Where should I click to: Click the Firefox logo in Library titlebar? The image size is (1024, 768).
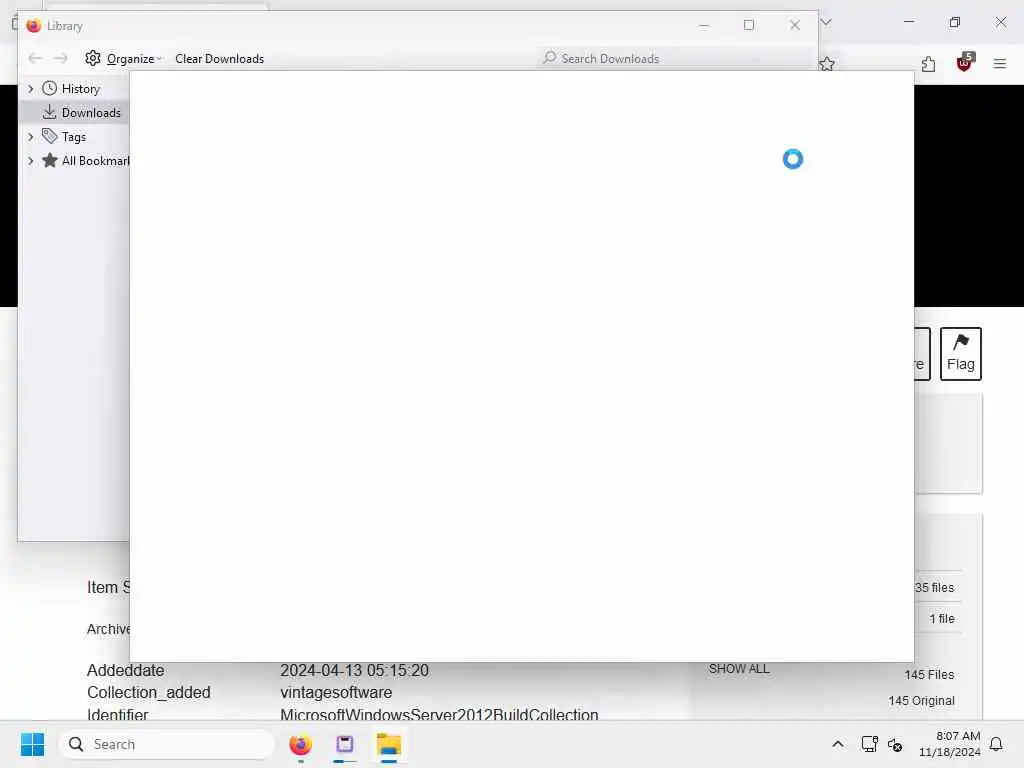click(34, 25)
